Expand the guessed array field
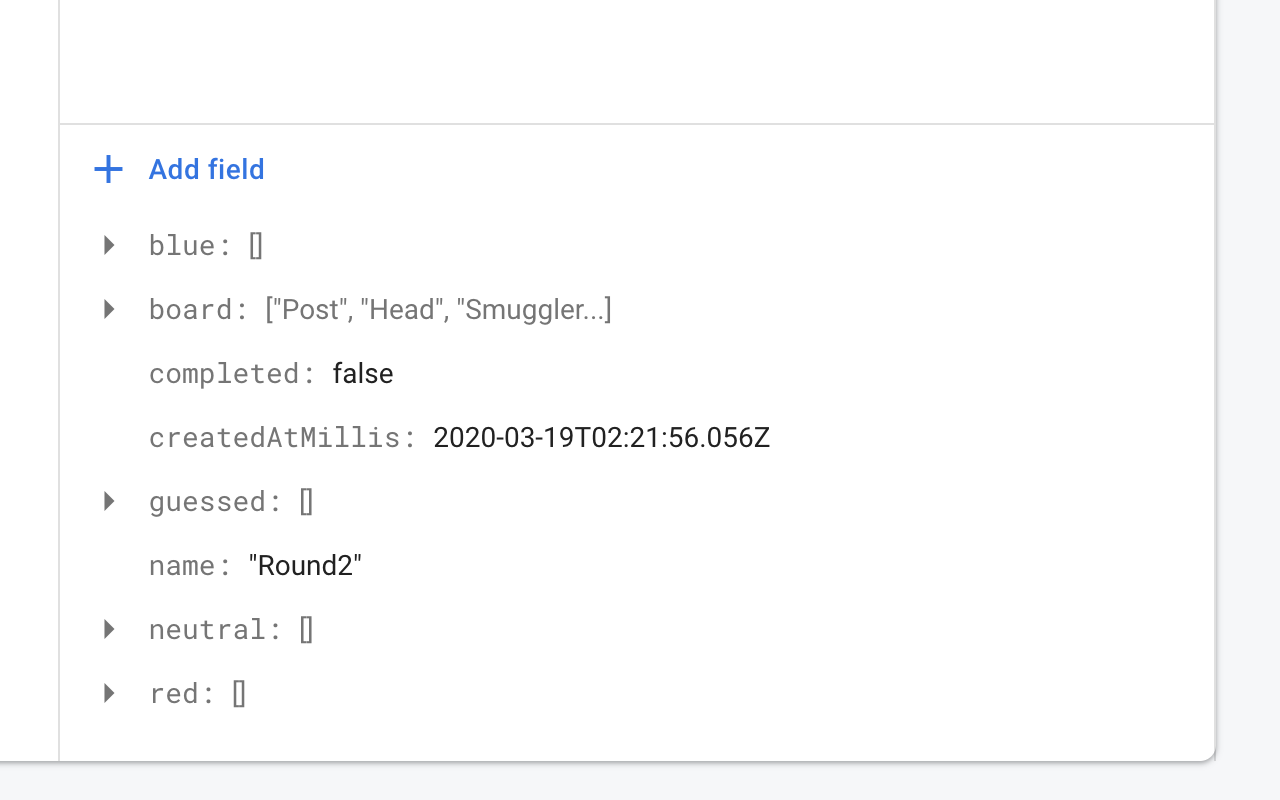Image resolution: width=1280 pixels, height=800 pixels. tap(109, 501)
